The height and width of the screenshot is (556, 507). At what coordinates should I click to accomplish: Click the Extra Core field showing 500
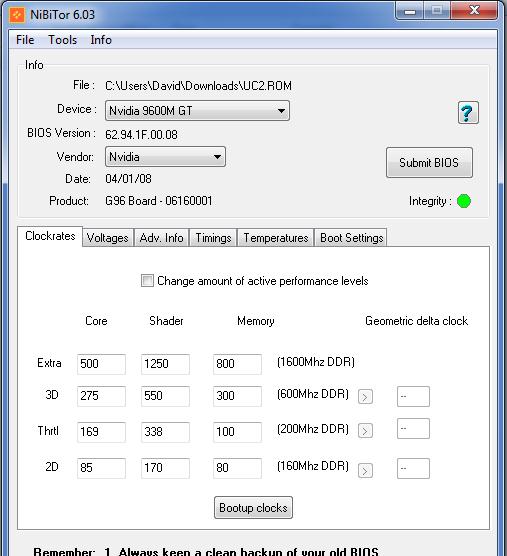[101, 364]
